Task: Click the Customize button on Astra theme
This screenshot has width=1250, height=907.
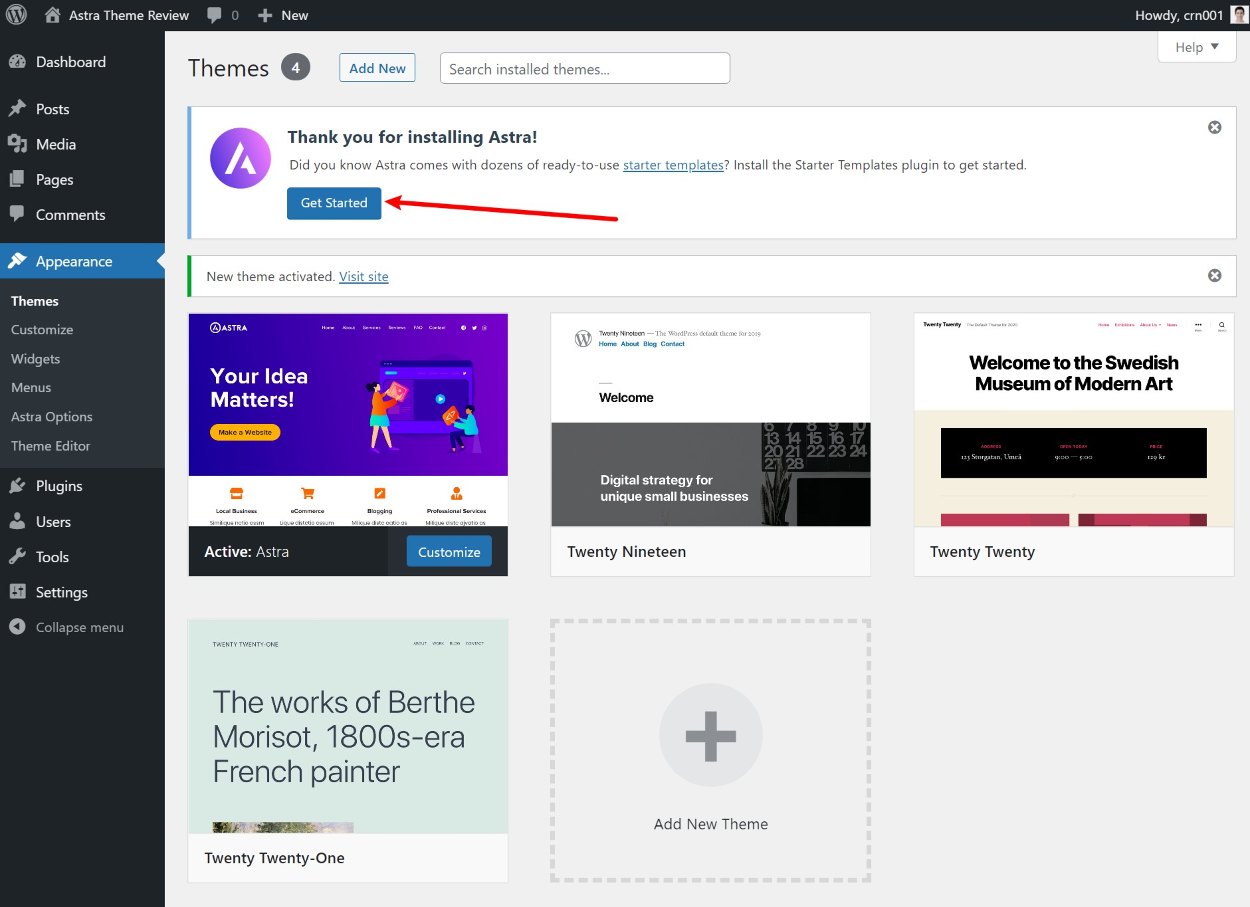Action: pos(449,552)
